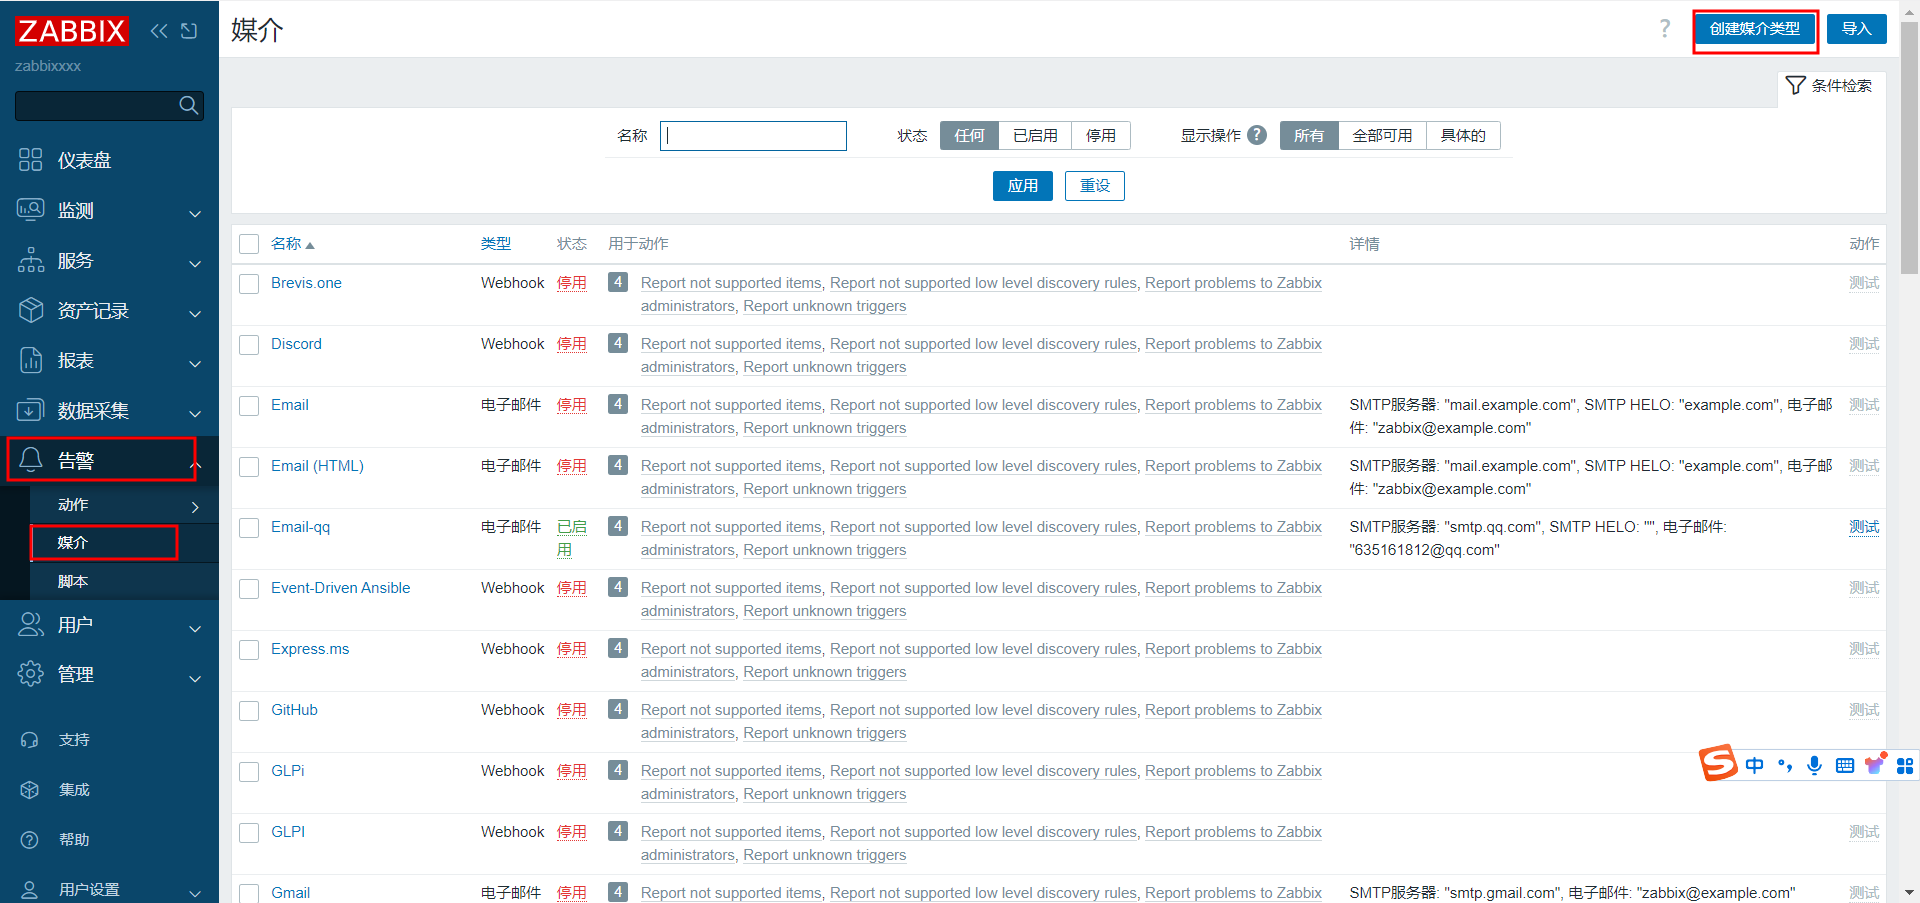
Task: Click the 管理 gear icon
Action: point(31,674)
